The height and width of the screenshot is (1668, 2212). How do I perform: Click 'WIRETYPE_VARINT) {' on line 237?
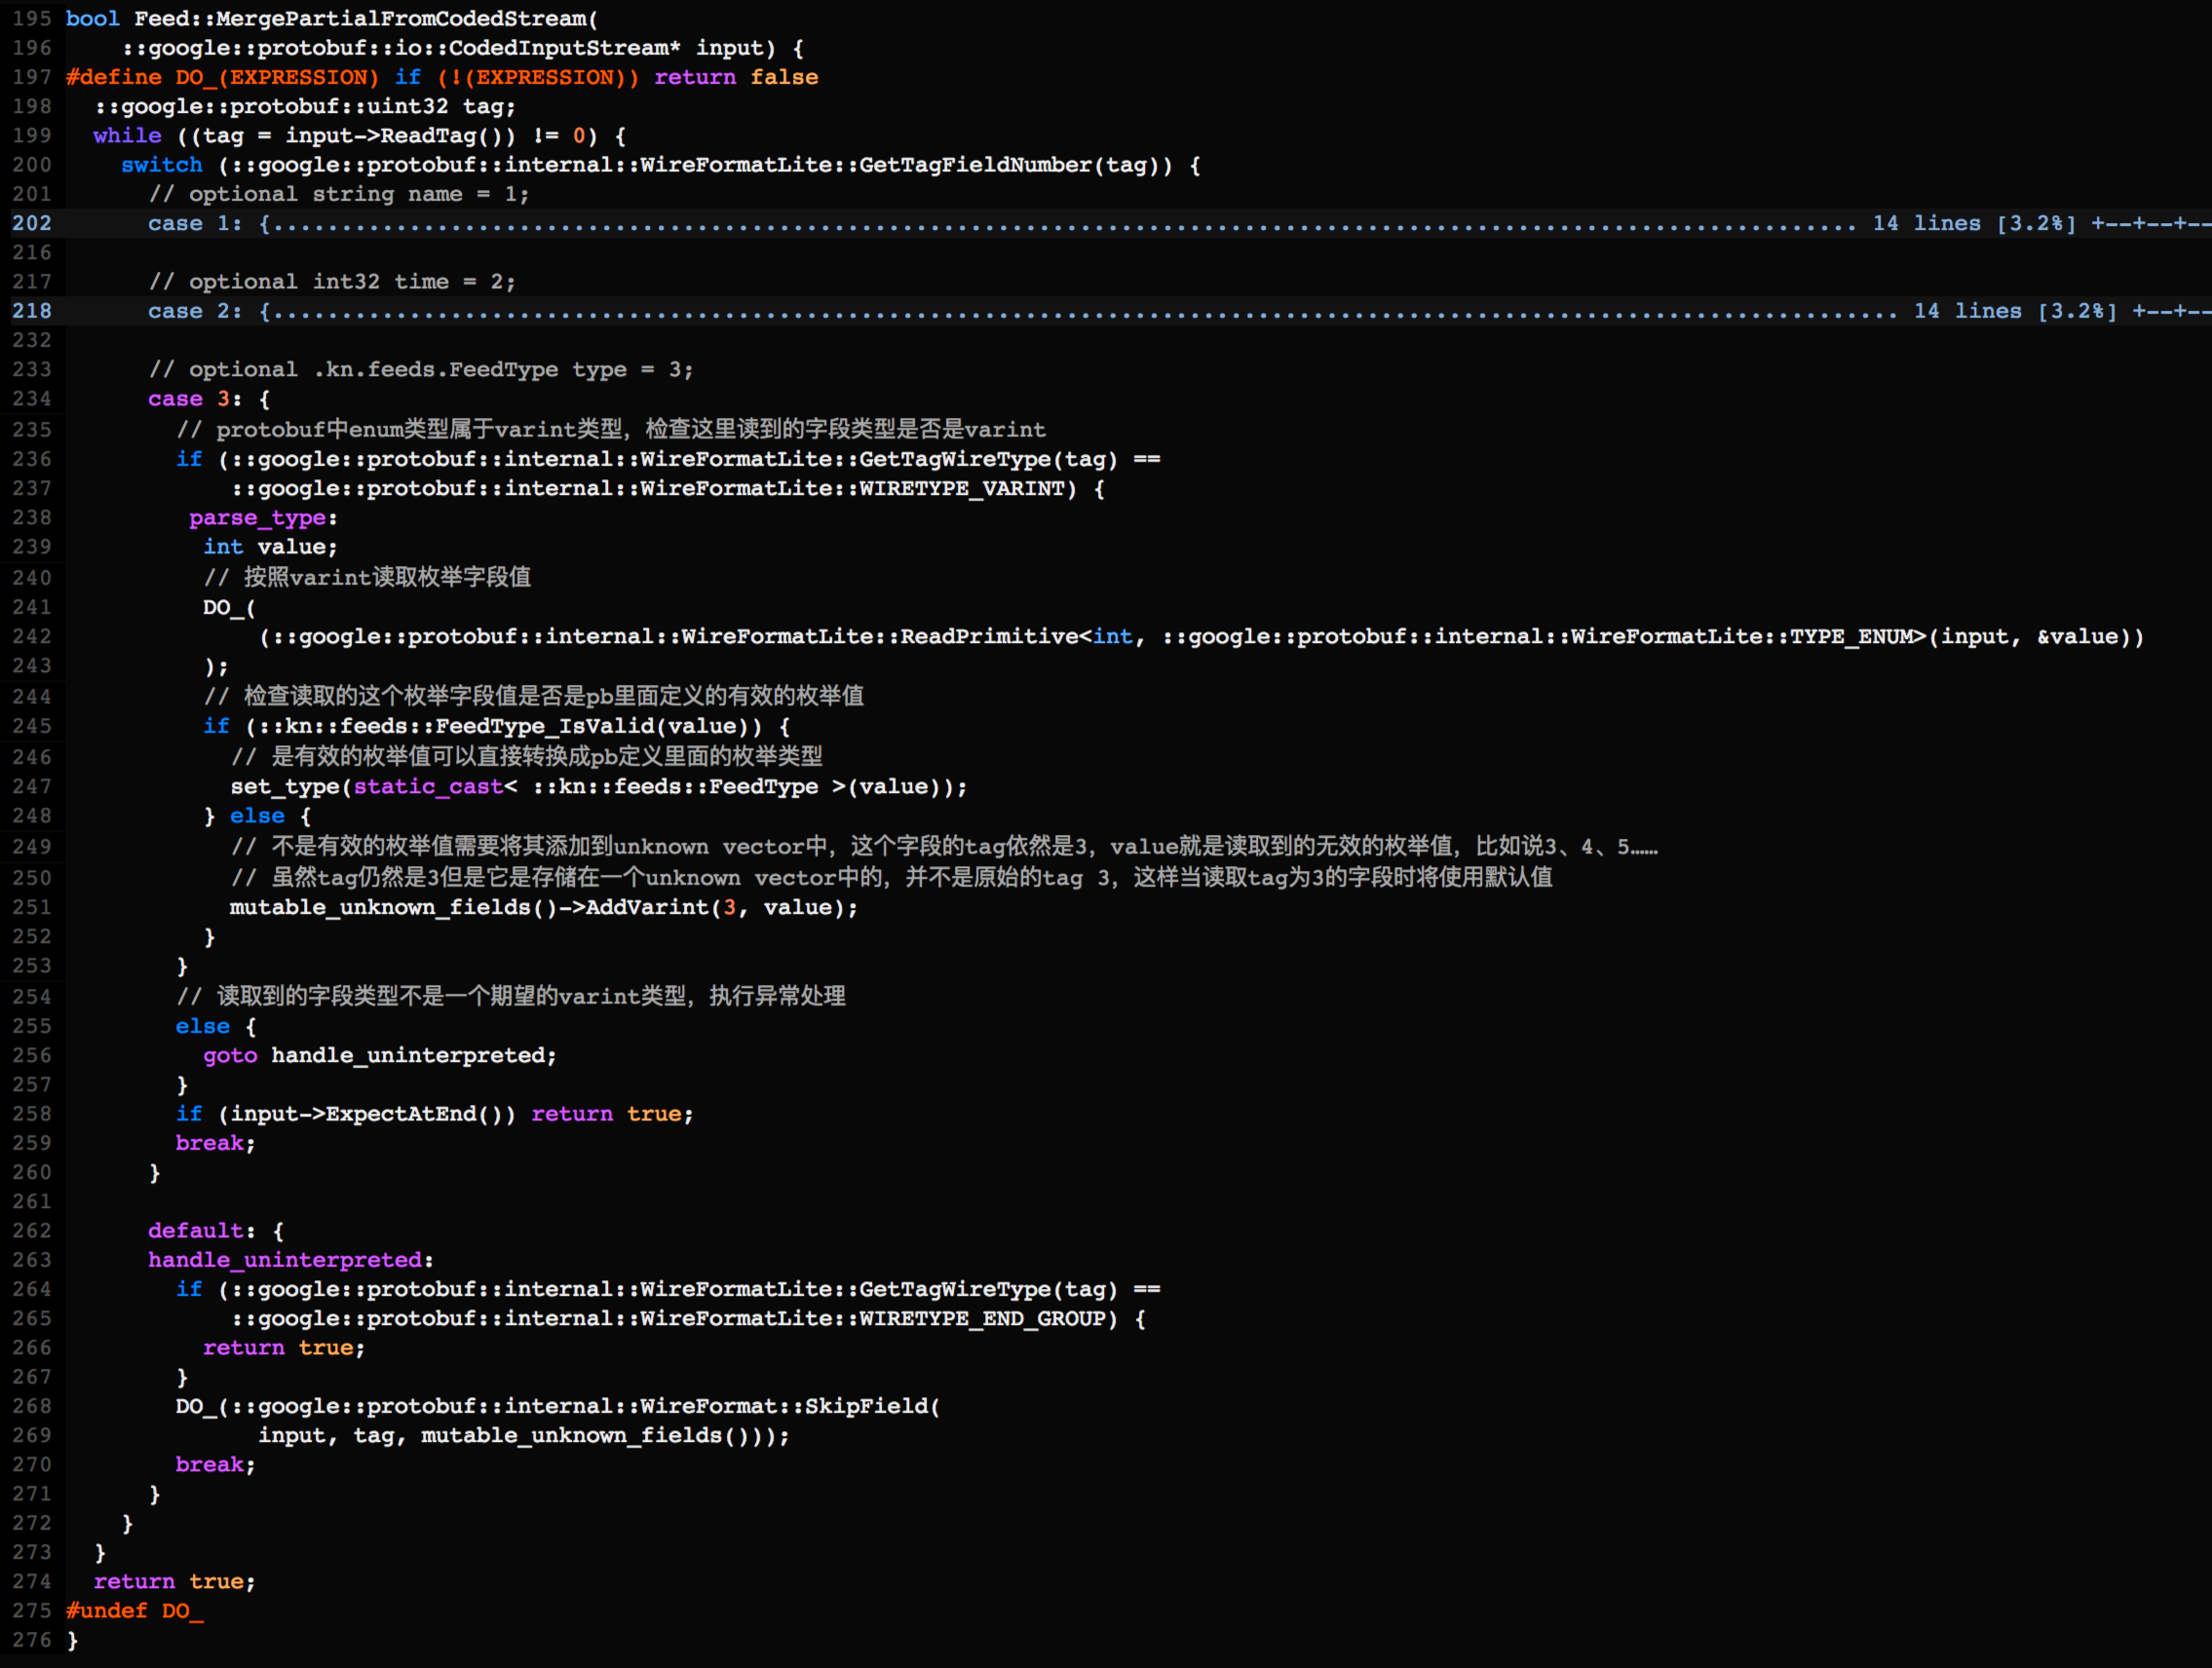click(982, 489)
